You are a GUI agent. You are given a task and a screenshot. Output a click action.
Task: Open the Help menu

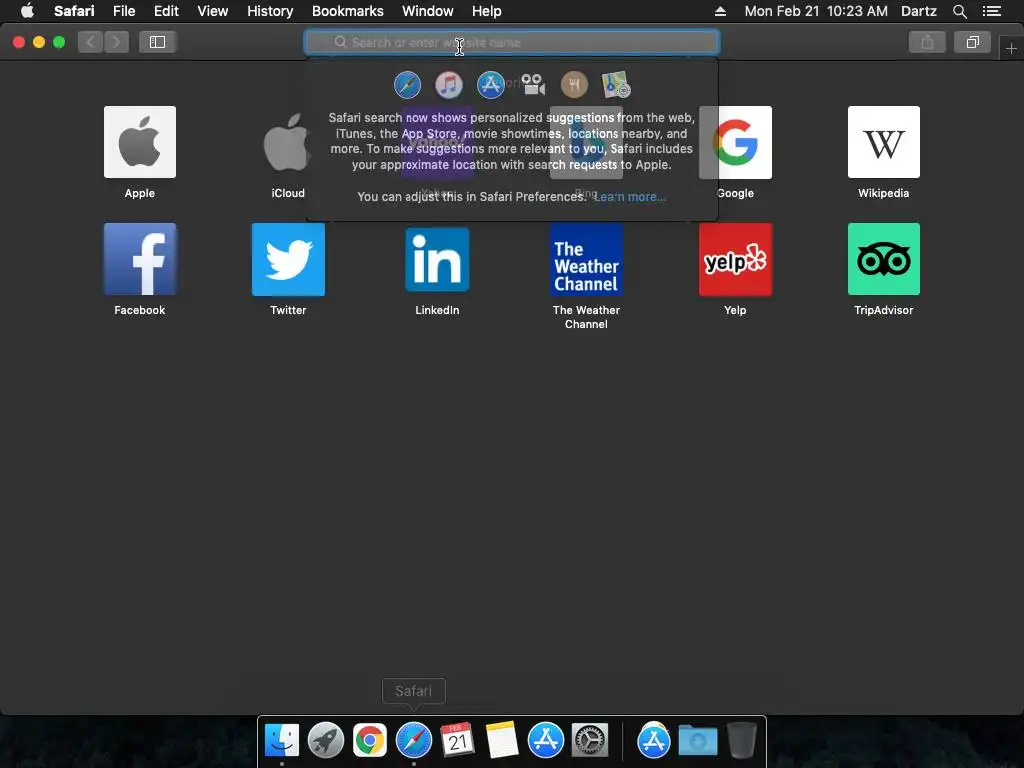coord(487,11)
